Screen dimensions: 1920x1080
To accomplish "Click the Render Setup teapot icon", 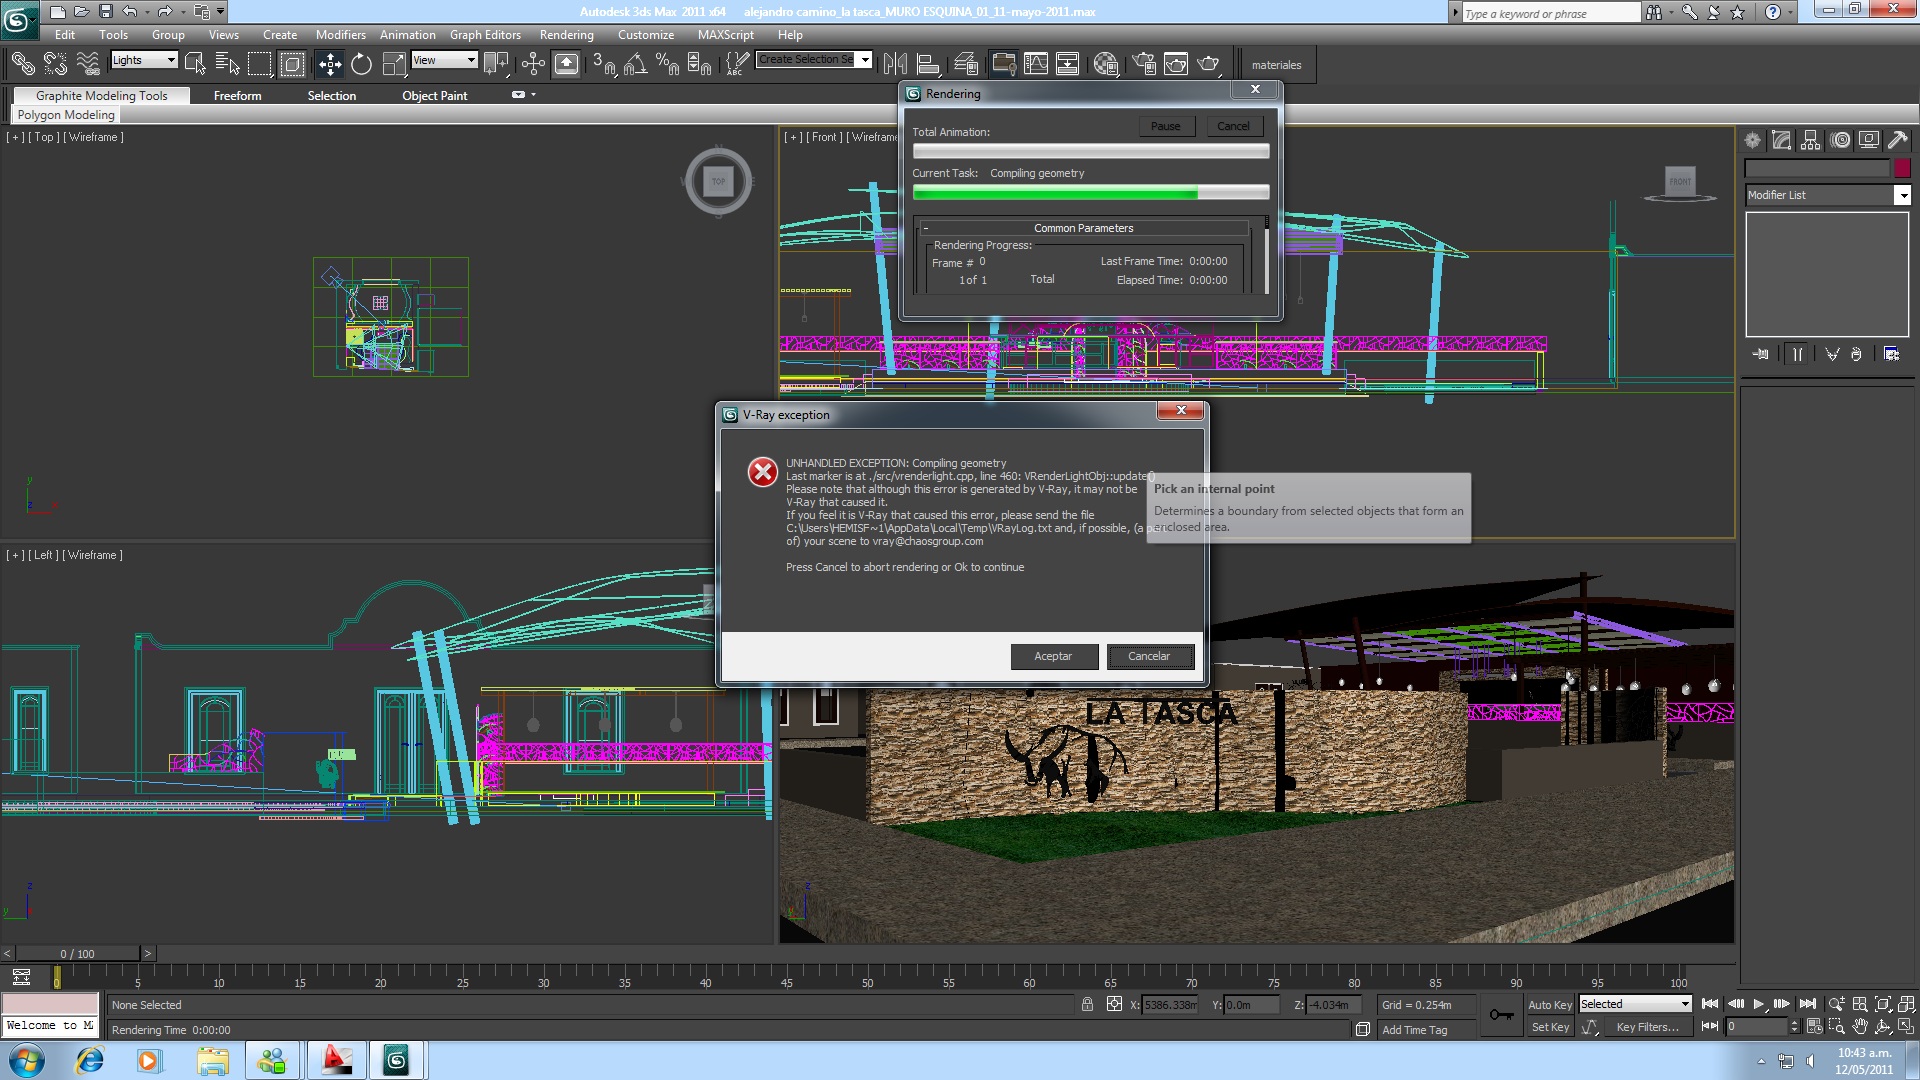I will 1143,65.
